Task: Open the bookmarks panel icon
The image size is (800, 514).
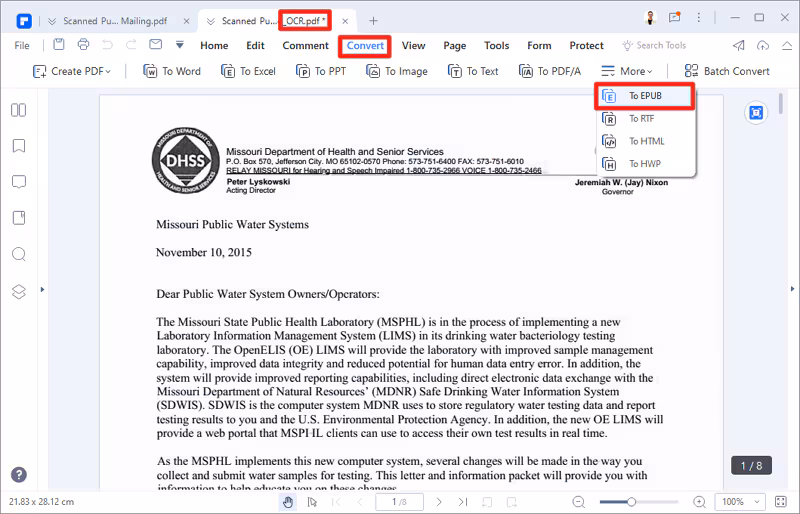Action: click(19, 146)
